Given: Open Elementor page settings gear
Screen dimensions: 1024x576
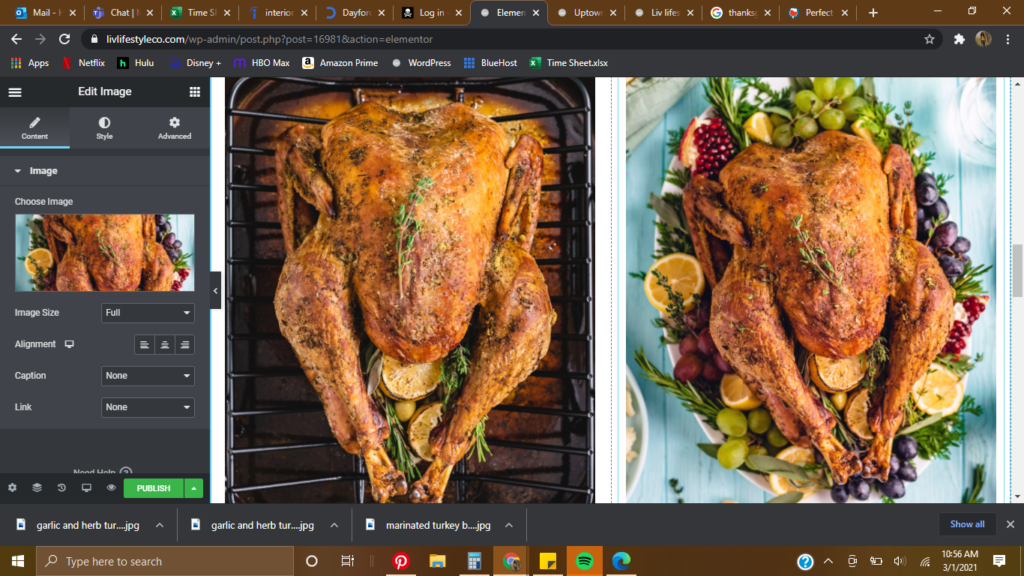Looking at the screenshot, I should pyautogui.click(x=12, y=488).
